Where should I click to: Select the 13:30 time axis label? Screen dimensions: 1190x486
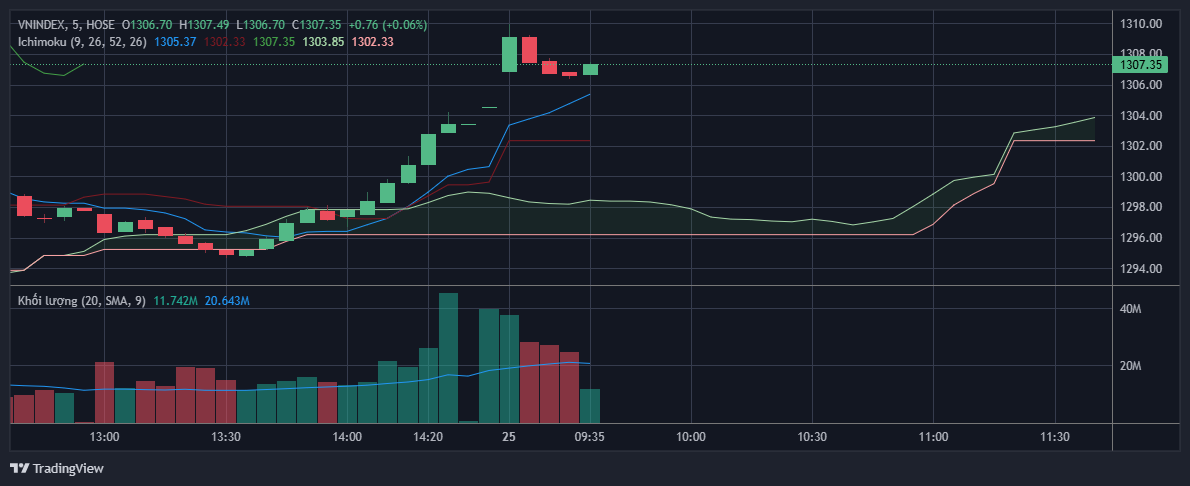pos(226,437)
